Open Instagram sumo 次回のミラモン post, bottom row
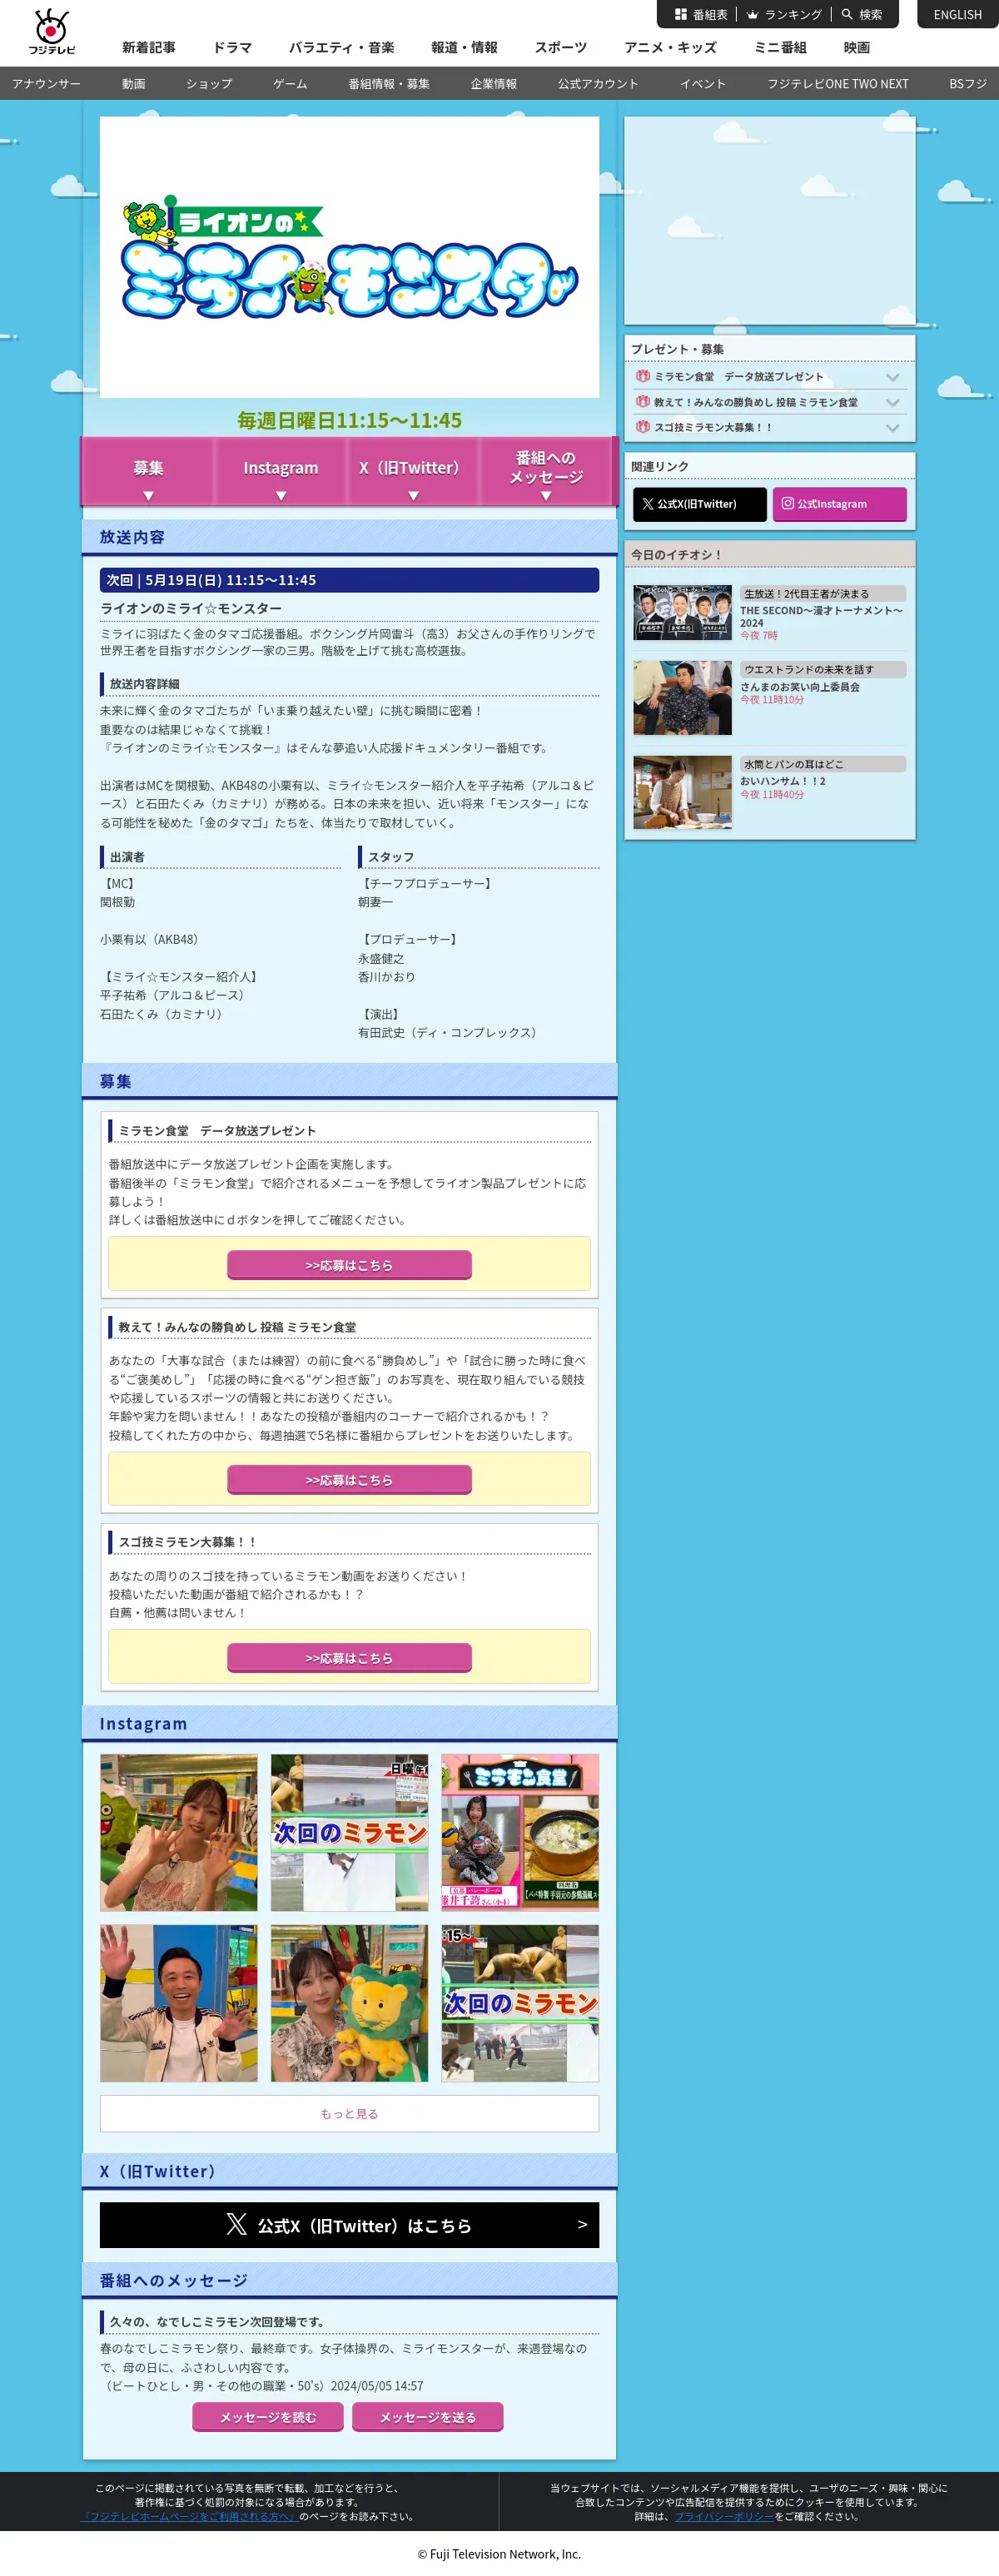 tap(520, 2003)
